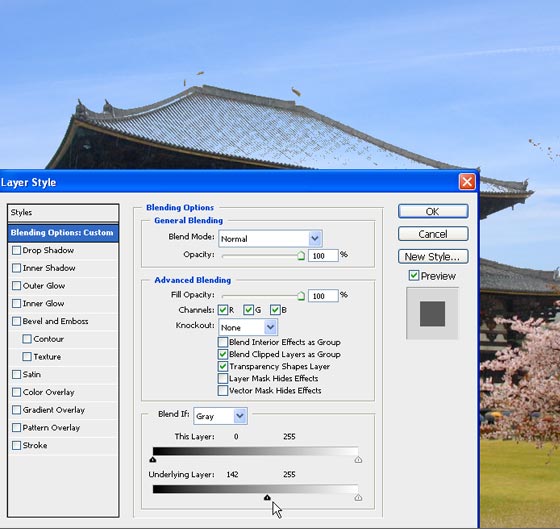The height and width of the screenshot is (529, 560).
Task: Click the Opacity slider handle
Action: point(301,255)
